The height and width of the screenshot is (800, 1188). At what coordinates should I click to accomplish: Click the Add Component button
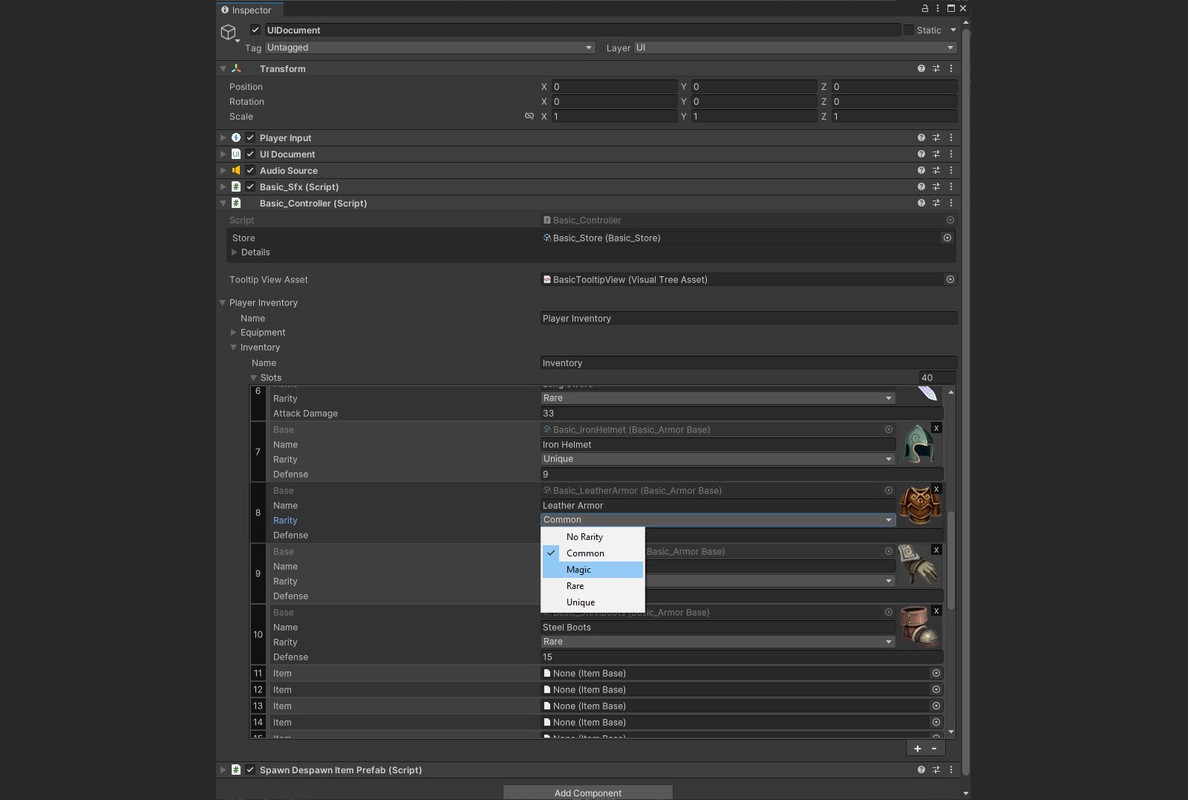(587, 791)
